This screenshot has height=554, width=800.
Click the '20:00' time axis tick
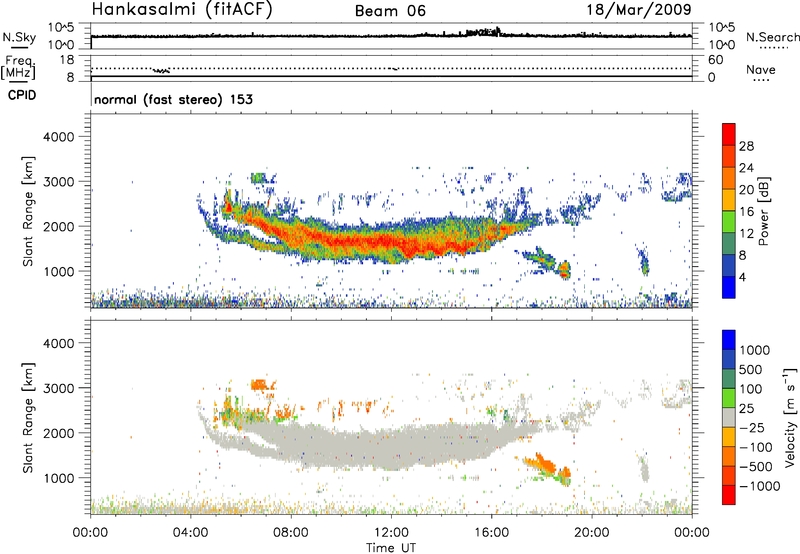click(x=592, y=533)
